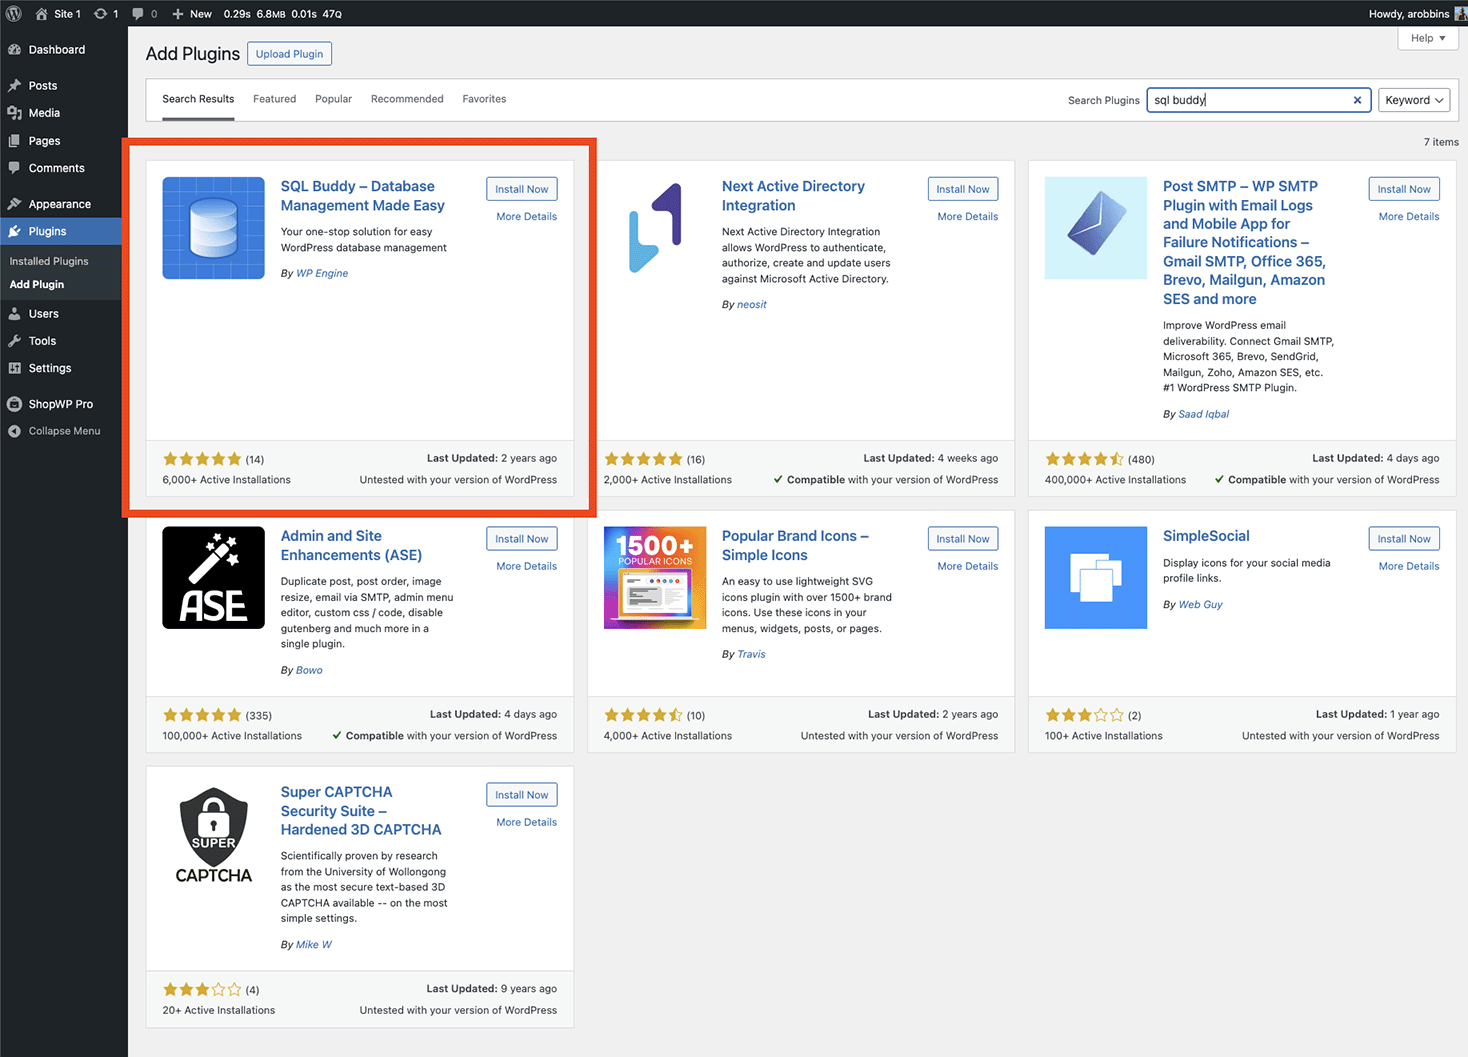The image size is (1468, 1057).
Task: Select the Add Plugin submenu item
Action: [37, 284]
